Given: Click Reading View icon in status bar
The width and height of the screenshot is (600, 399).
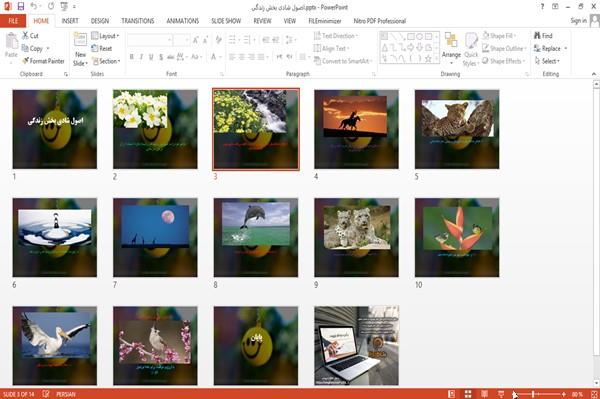Looking at the screenshot, I should [x=484, y=394].
